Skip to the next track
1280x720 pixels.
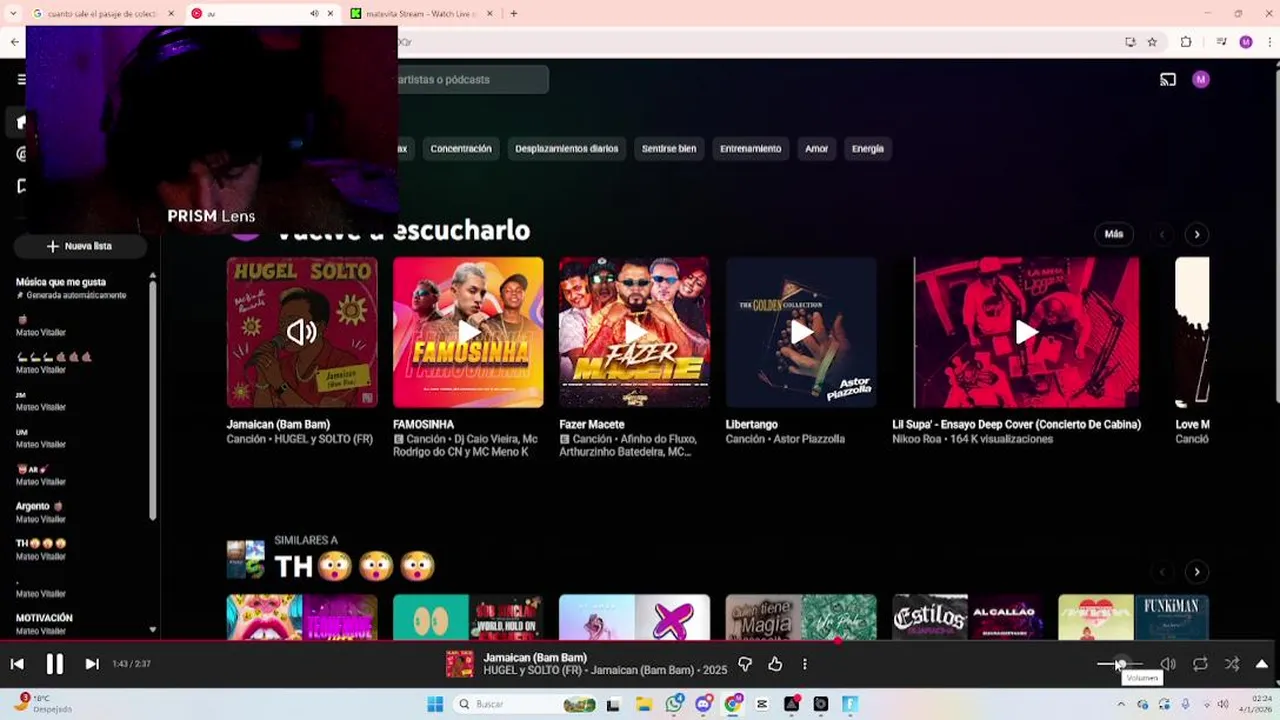92,664
